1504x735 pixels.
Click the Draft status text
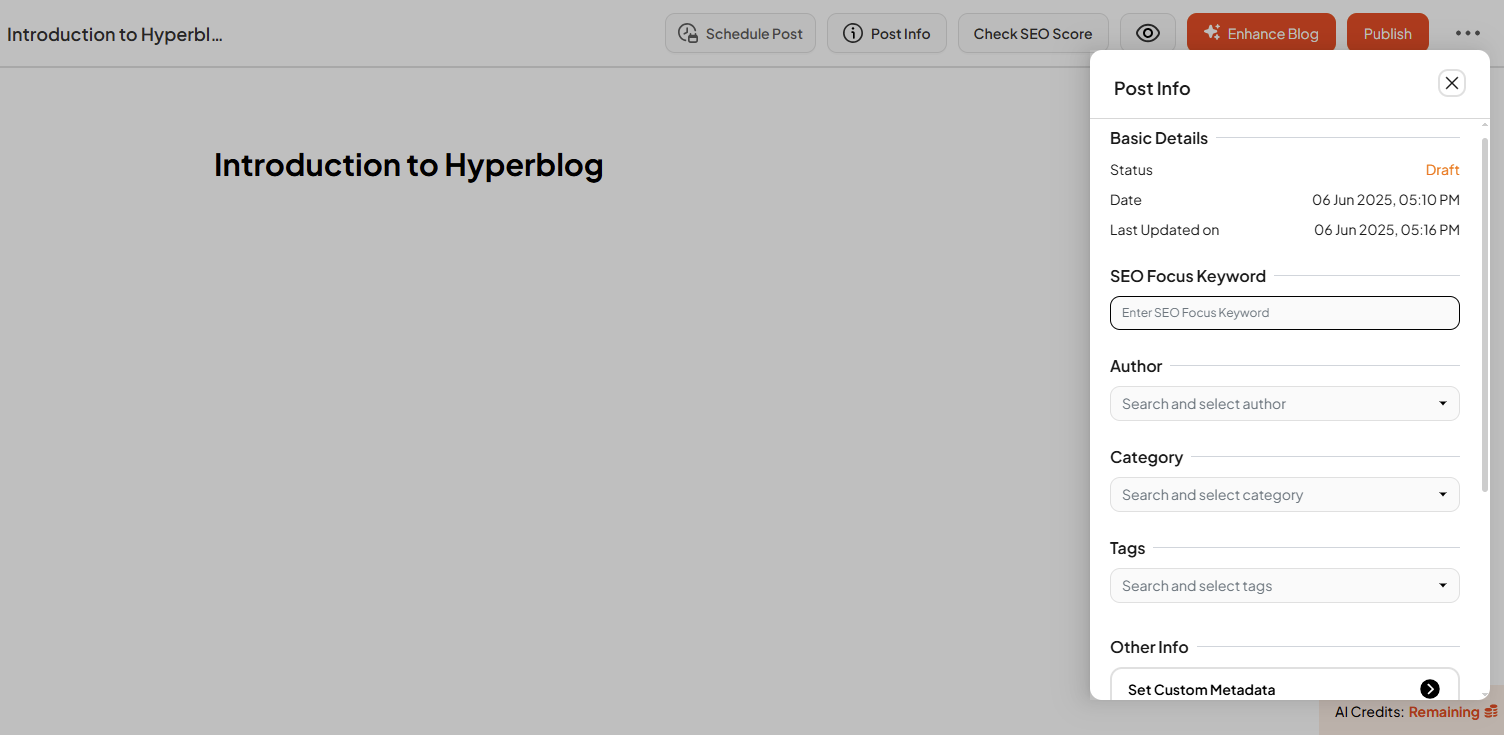1442,170
